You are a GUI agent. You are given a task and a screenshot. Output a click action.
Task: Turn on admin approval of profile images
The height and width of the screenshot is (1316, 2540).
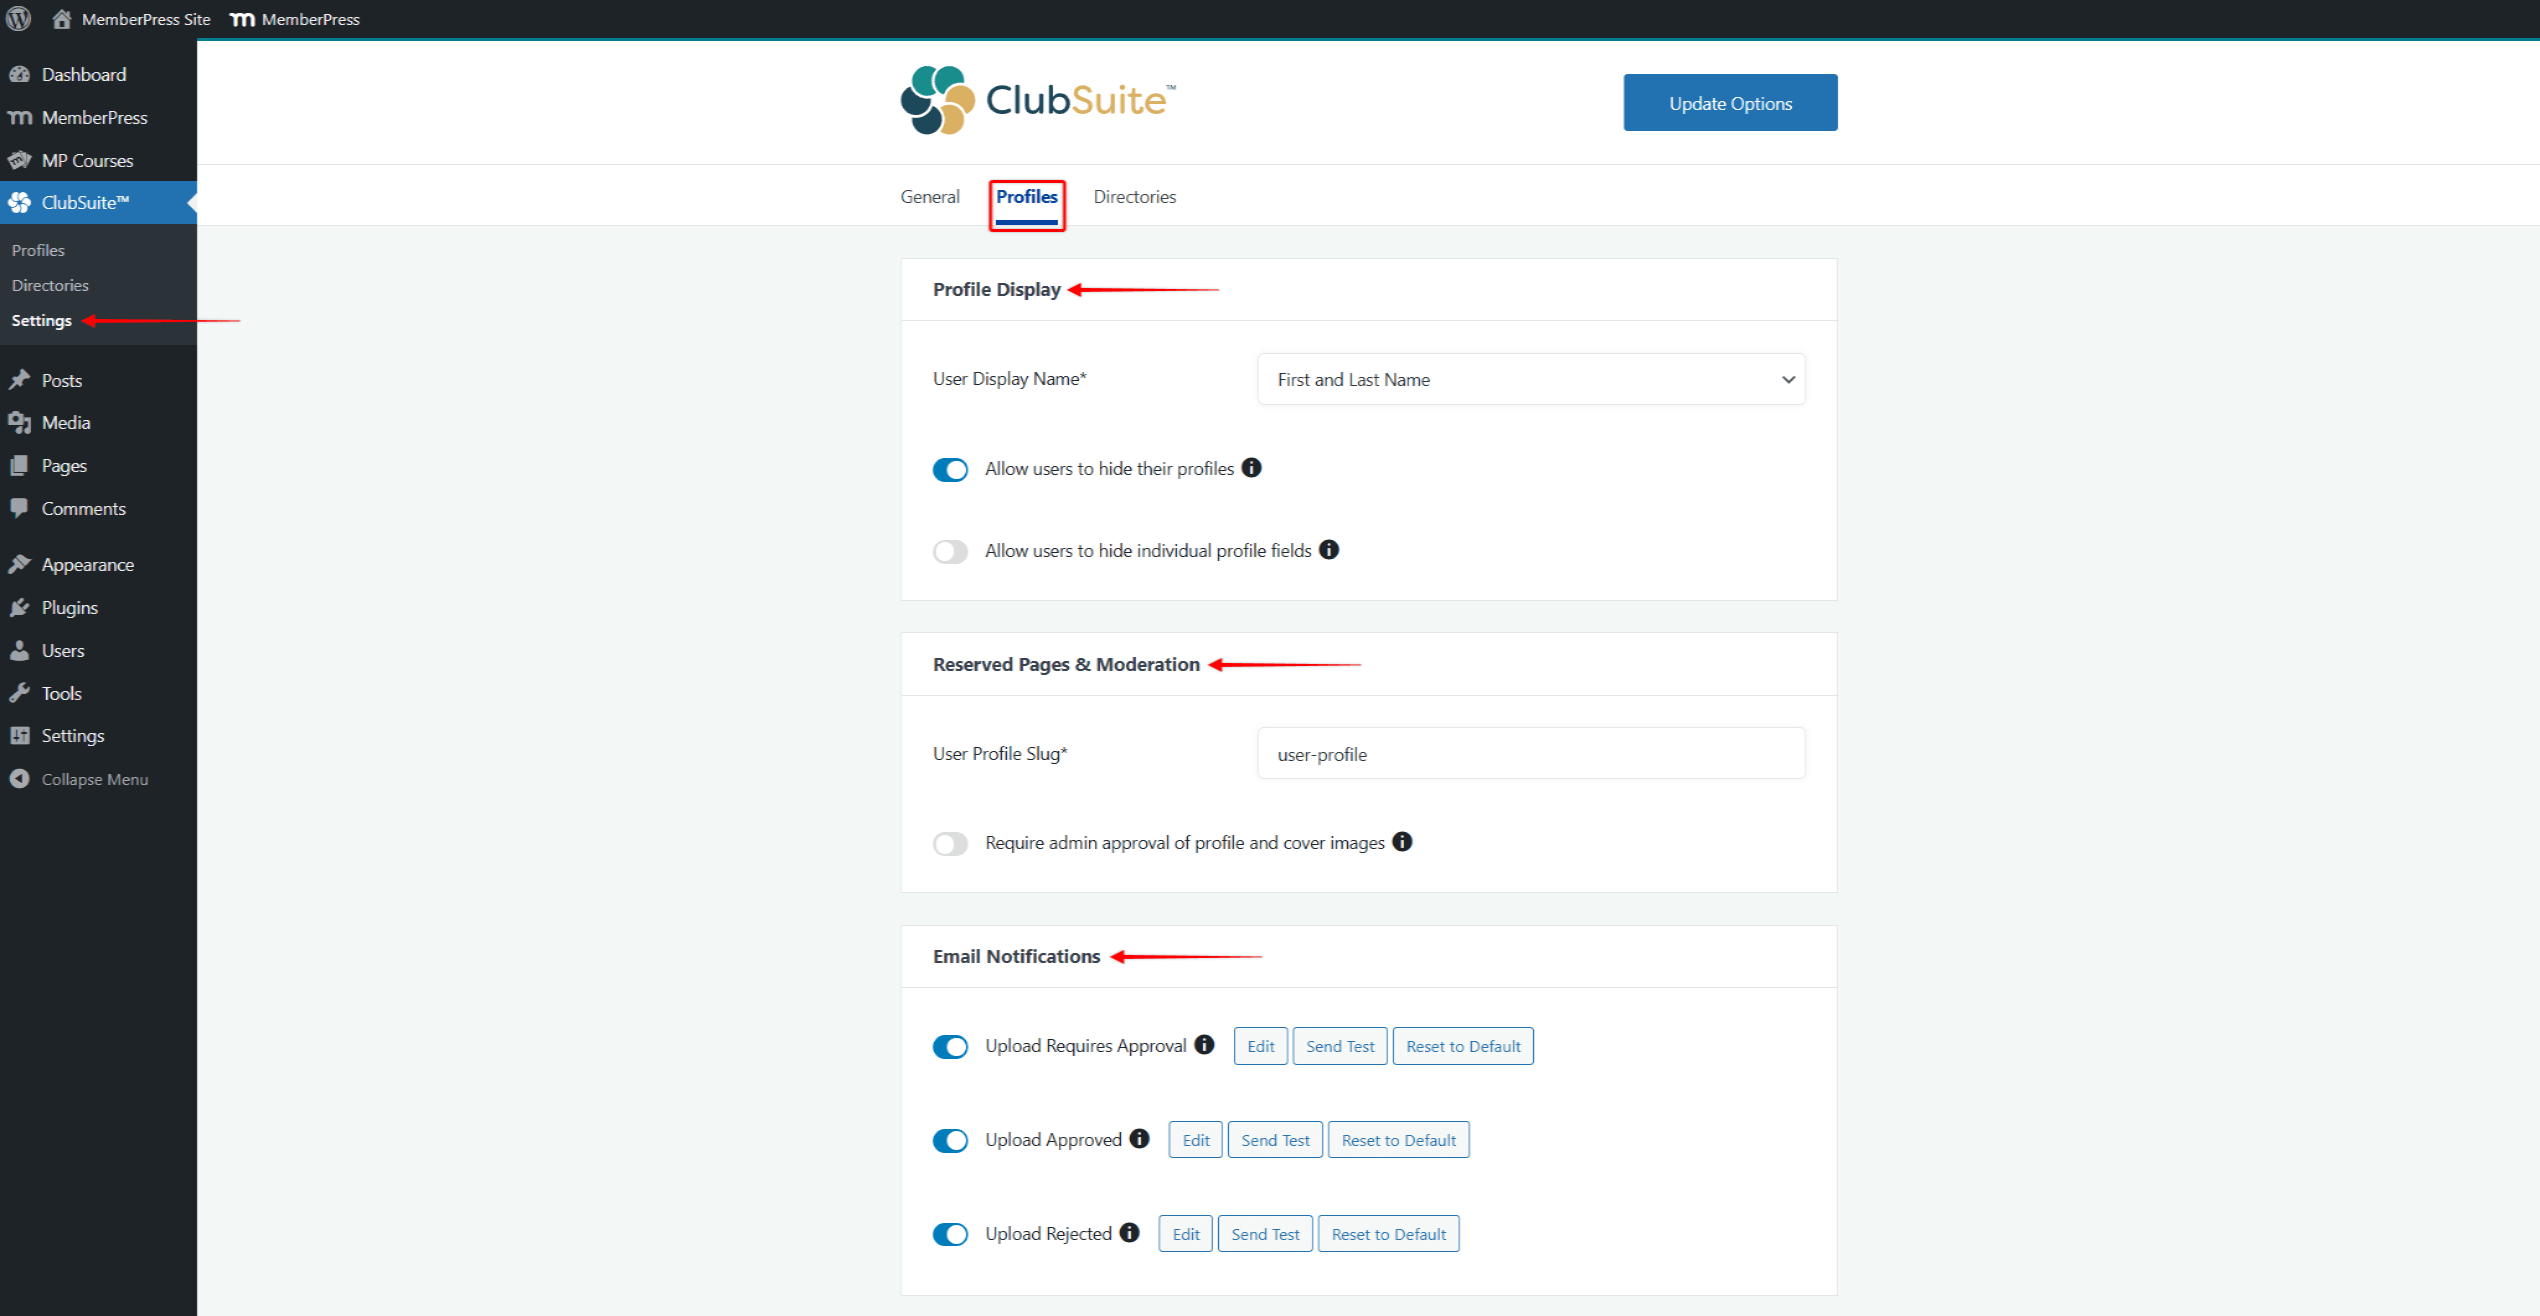(x=950, y=844)
